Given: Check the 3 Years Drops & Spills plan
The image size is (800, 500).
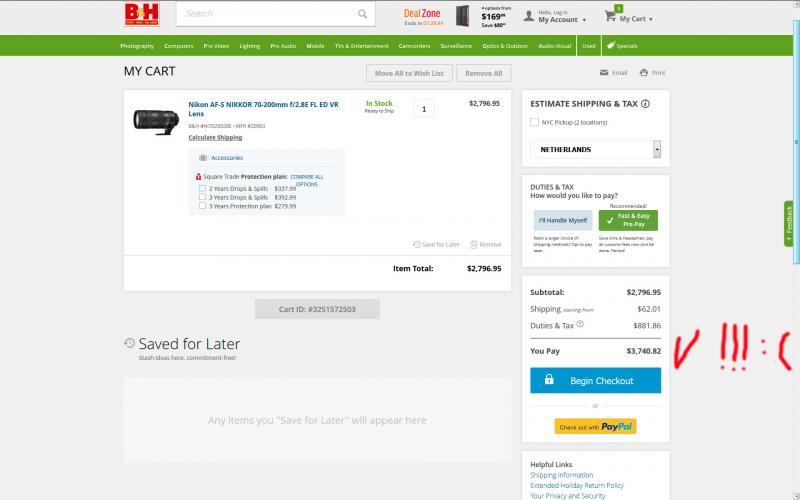Looking at the screenshot, I should [203, 197].
